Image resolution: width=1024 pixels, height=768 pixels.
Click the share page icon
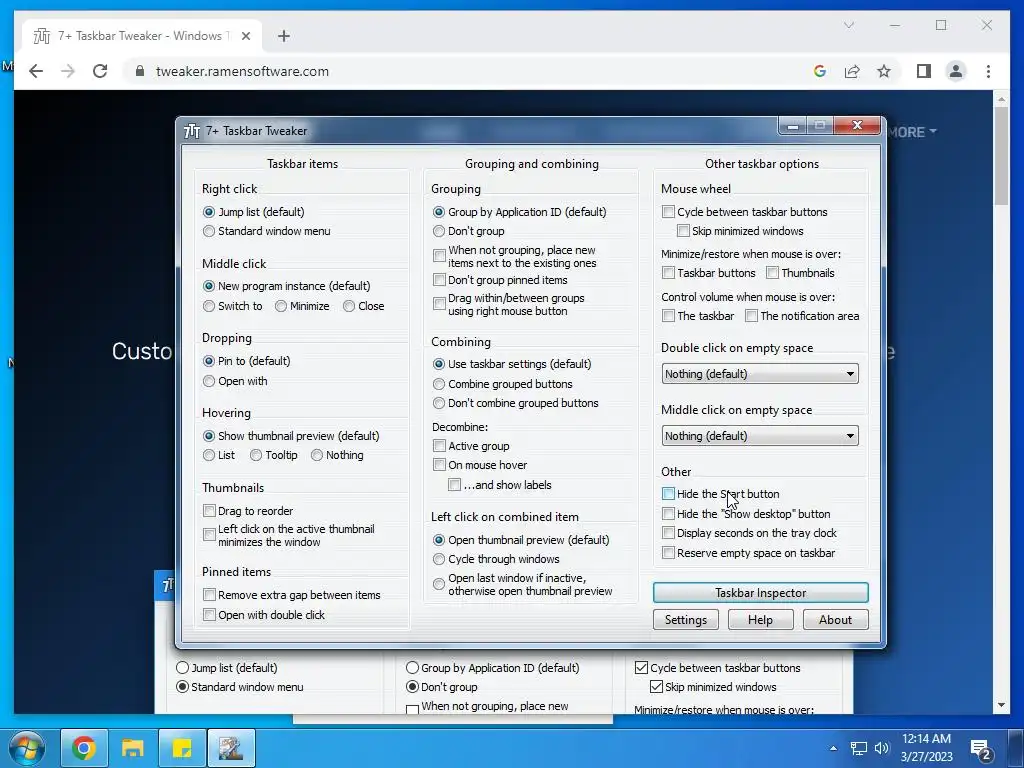tap(852, 71)
